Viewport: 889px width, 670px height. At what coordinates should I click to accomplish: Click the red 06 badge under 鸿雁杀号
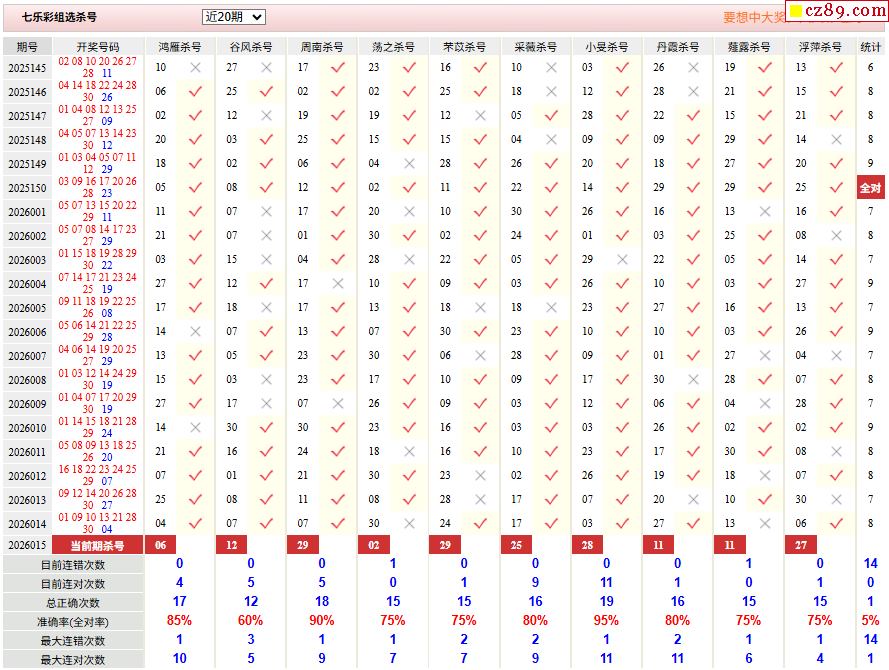pyautogui.click(x=161, y=545)
